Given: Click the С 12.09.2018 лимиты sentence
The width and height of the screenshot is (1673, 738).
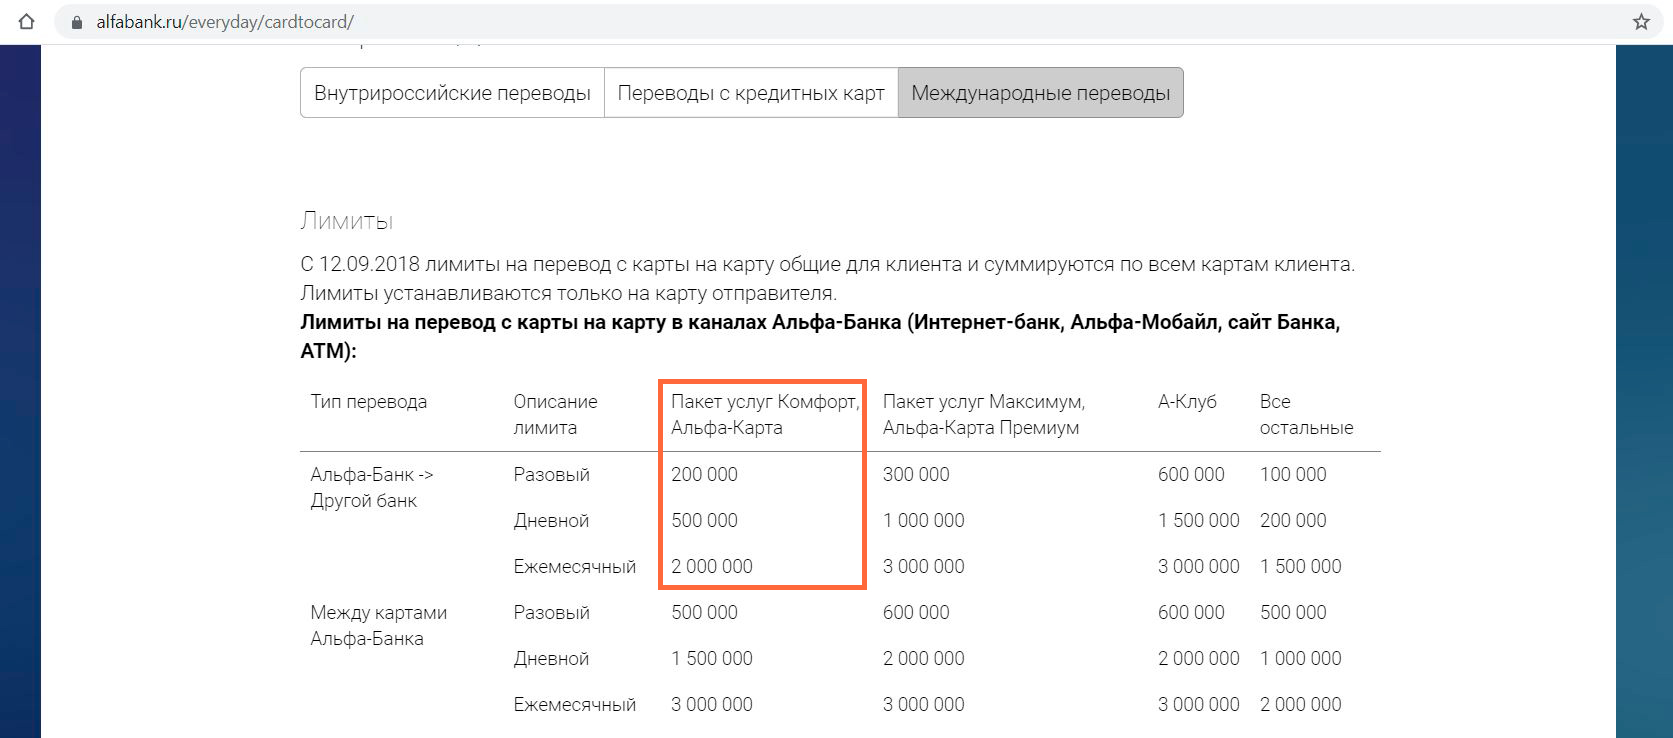Looking at the screenshot, I should [828, 264].
